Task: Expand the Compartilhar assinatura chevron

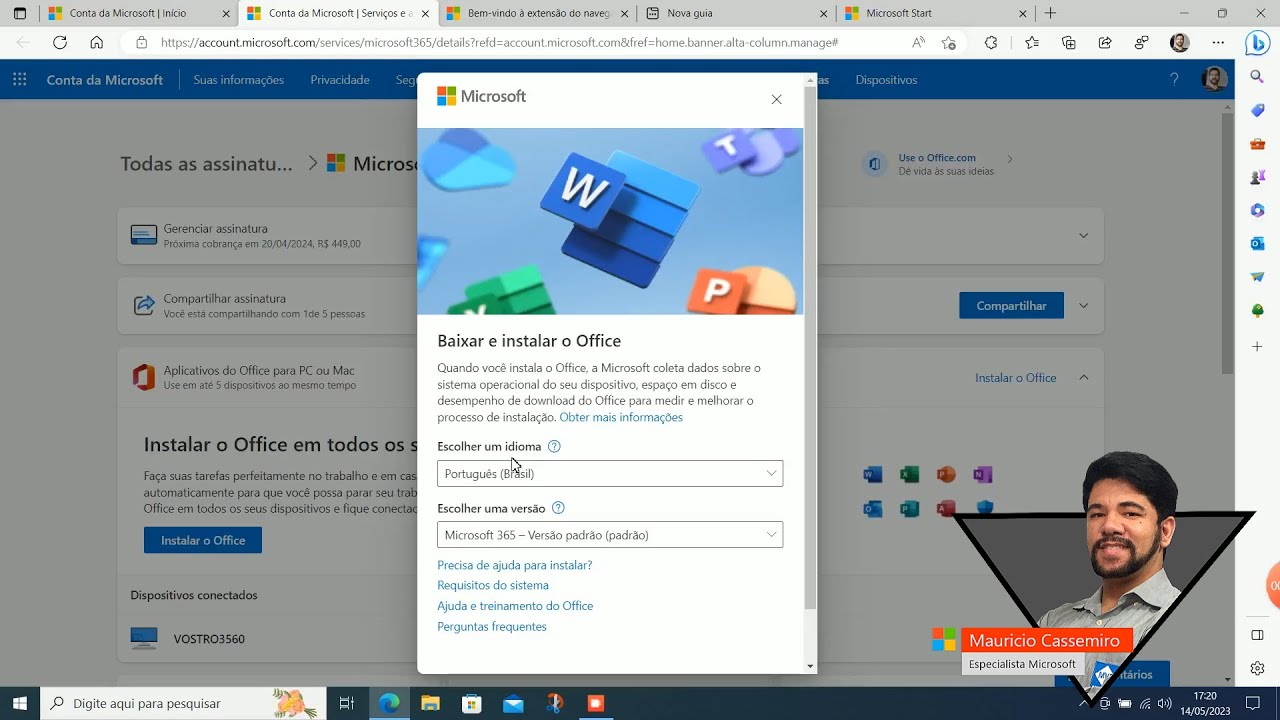Action: point(1083,306)
